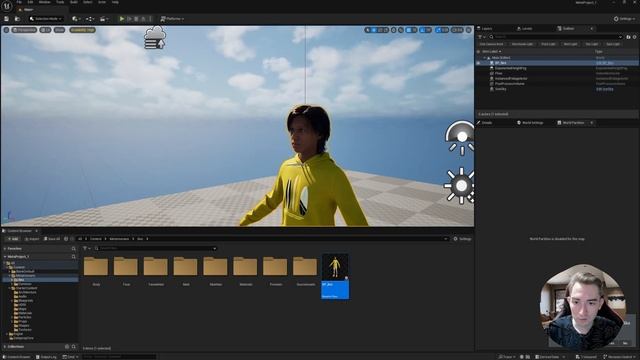Open the Tools menu
The image size is (640, 360).
point(60,2)
